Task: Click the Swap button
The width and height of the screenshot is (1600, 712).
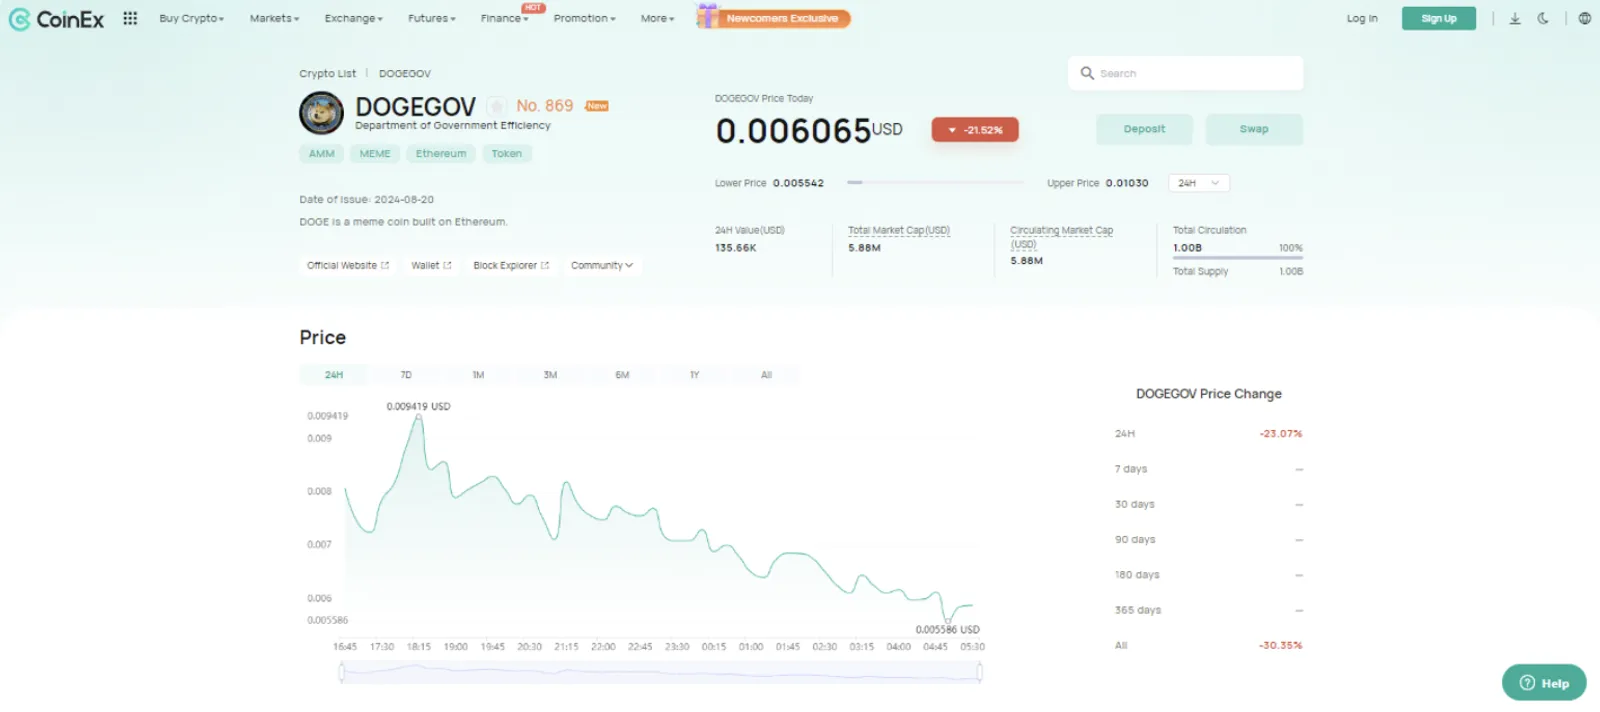Action: pyautogui.click(x=1254, y=129)
